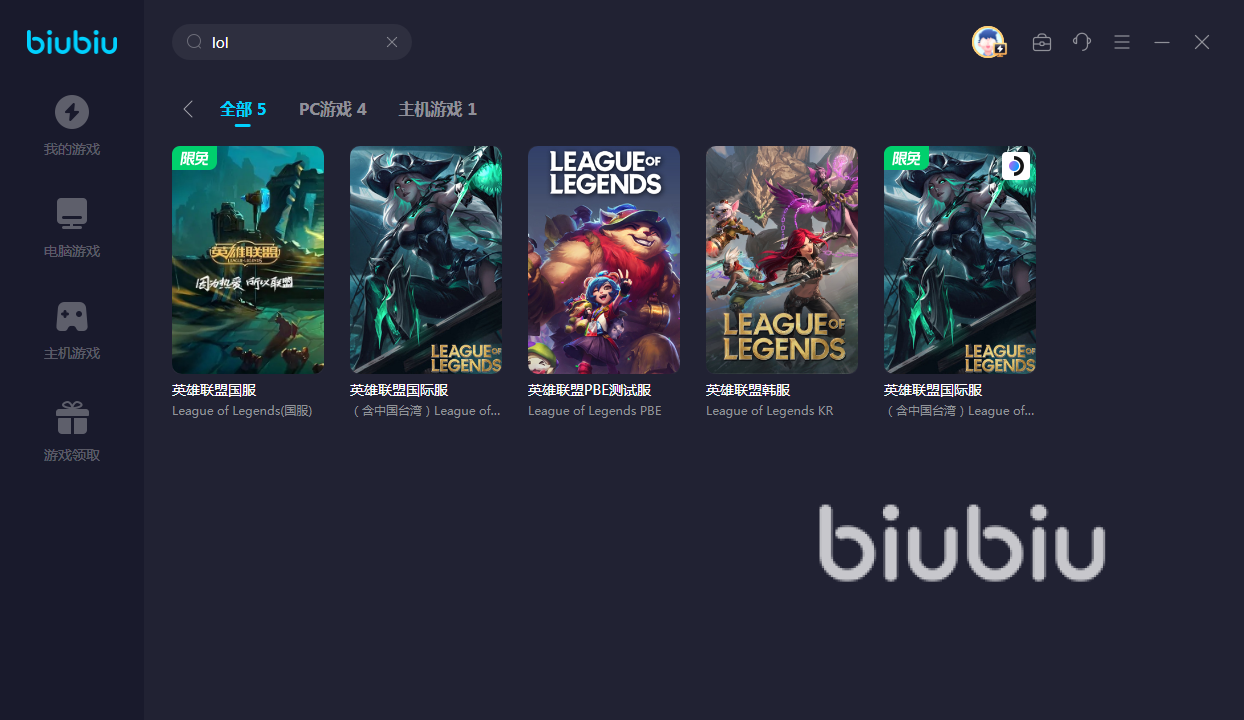Viewport: 1244px width, 720px height.
Task: Click into the lol search field
Action: 292,42
